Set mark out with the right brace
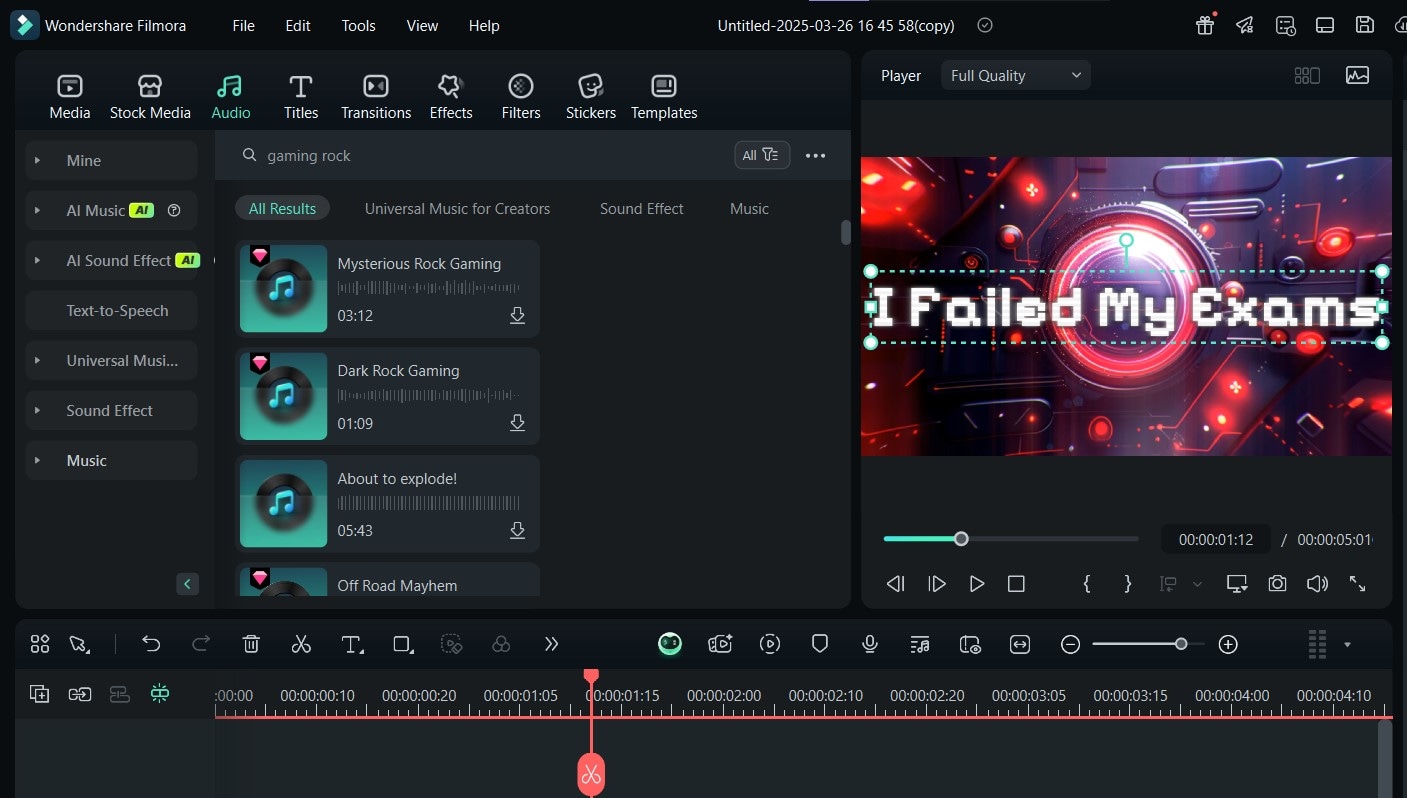Screen dimensions: 1407x798 tap(1128, 584)
